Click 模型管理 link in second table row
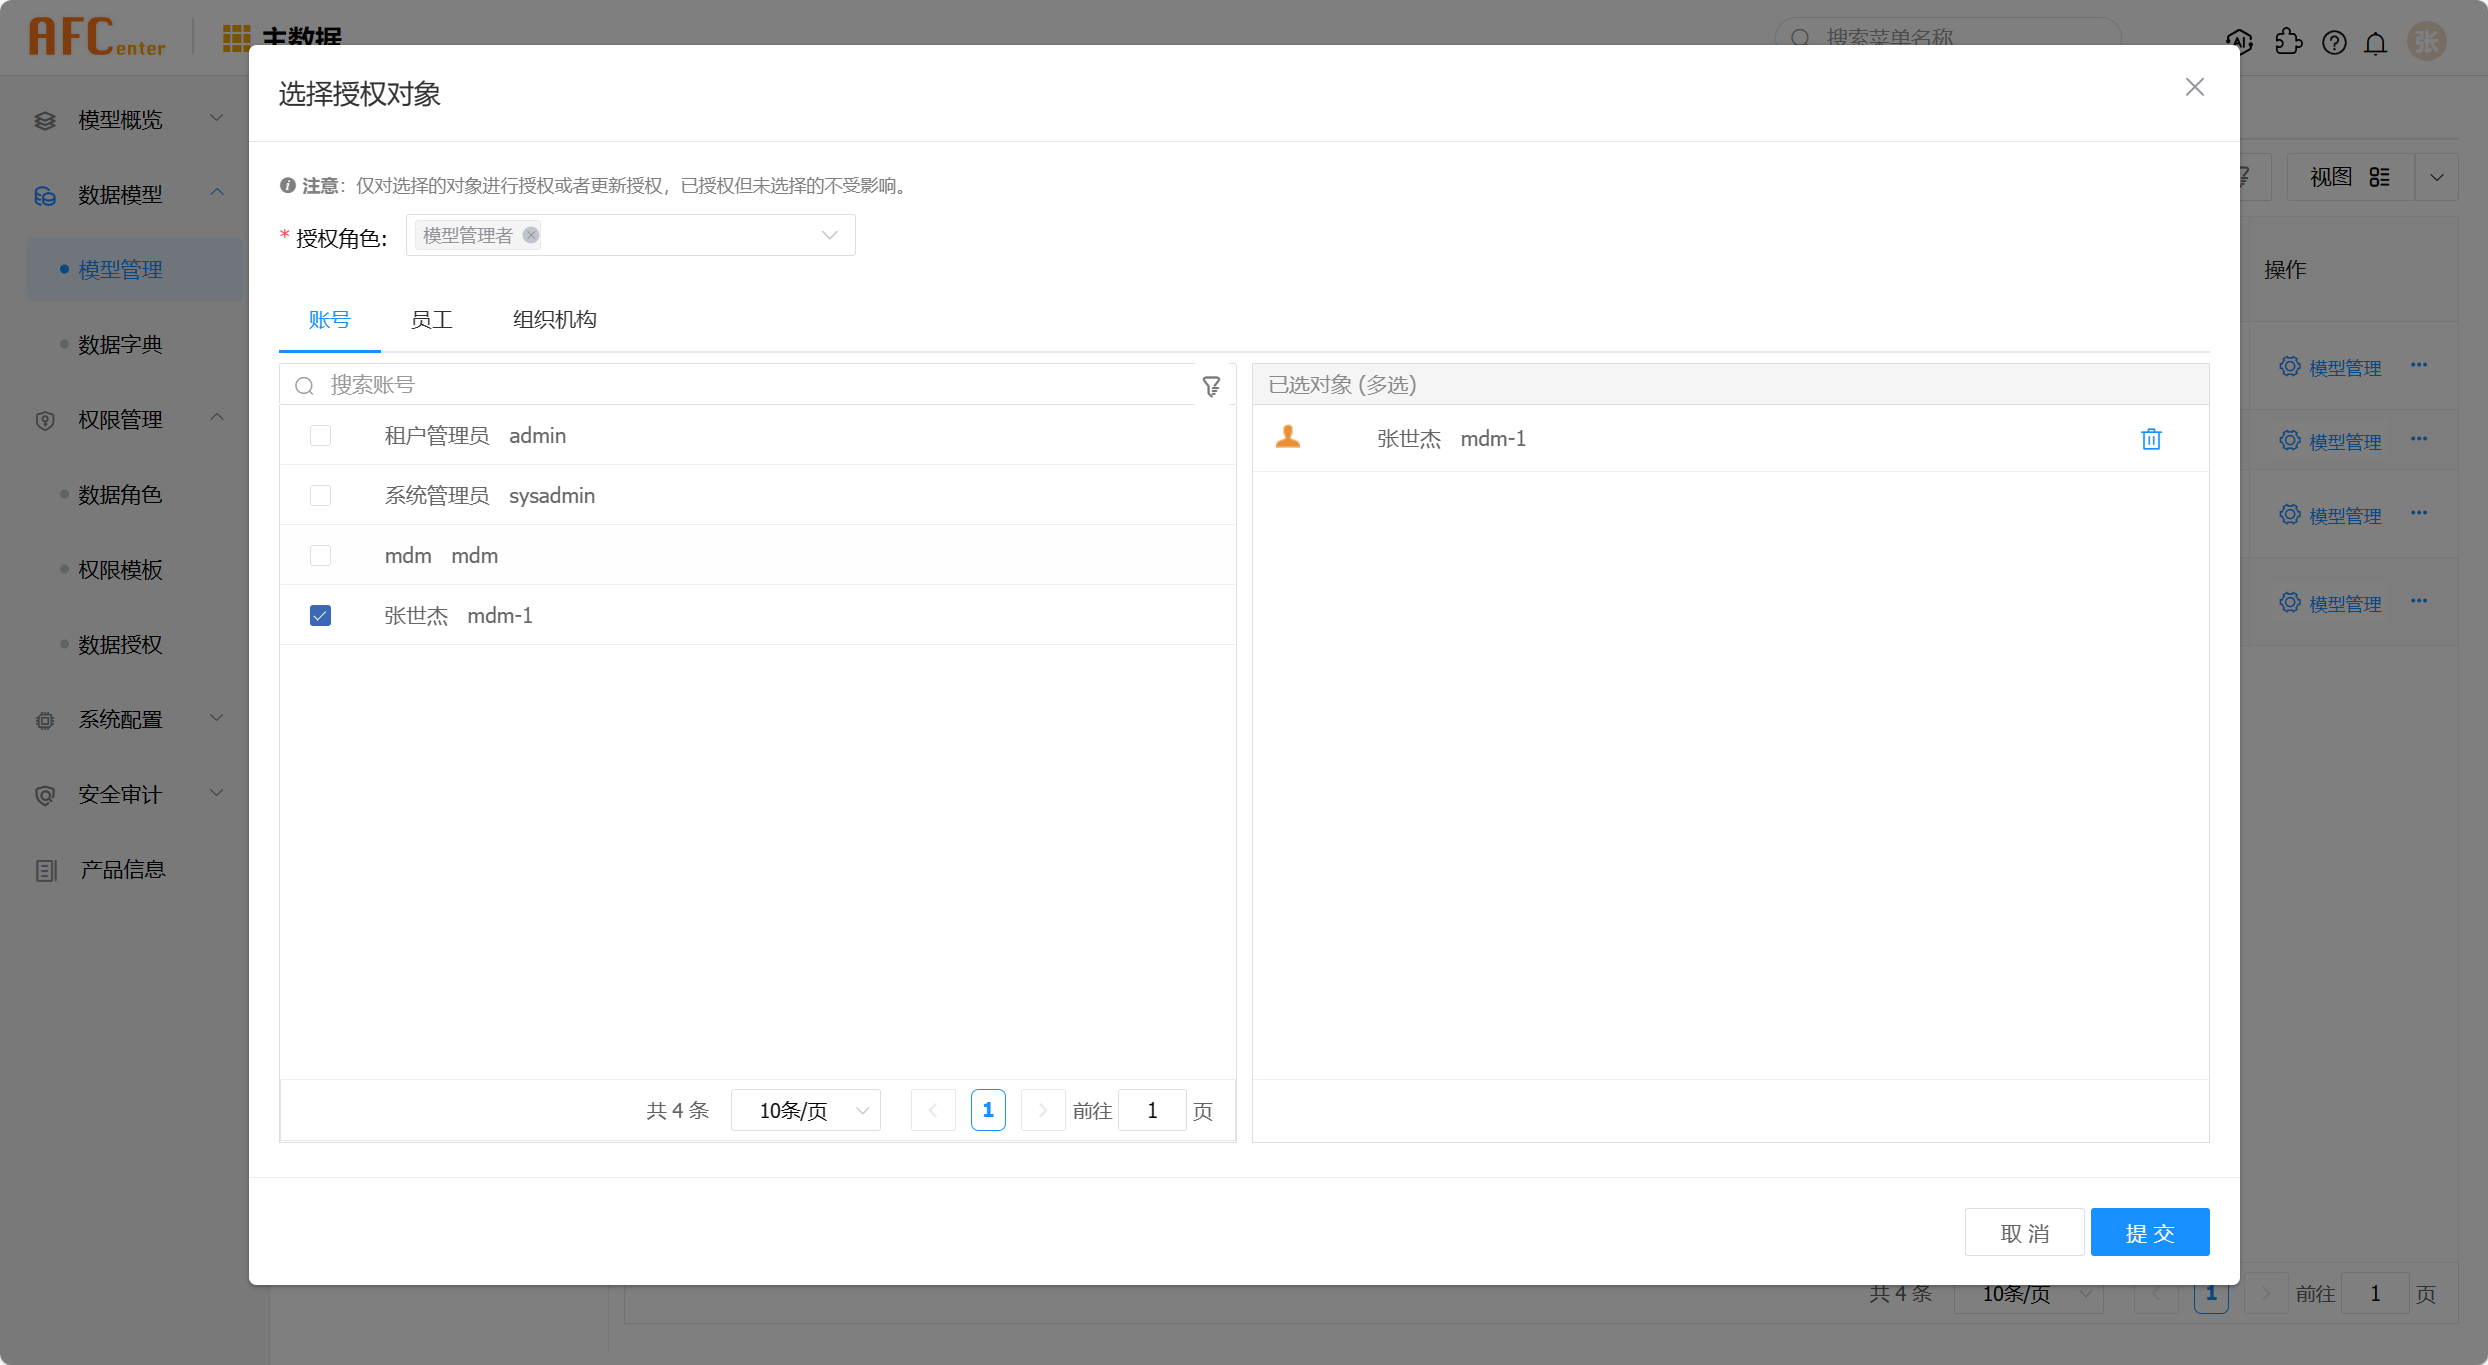This screenshot has width=2488, height=1365. [2330, 441]
